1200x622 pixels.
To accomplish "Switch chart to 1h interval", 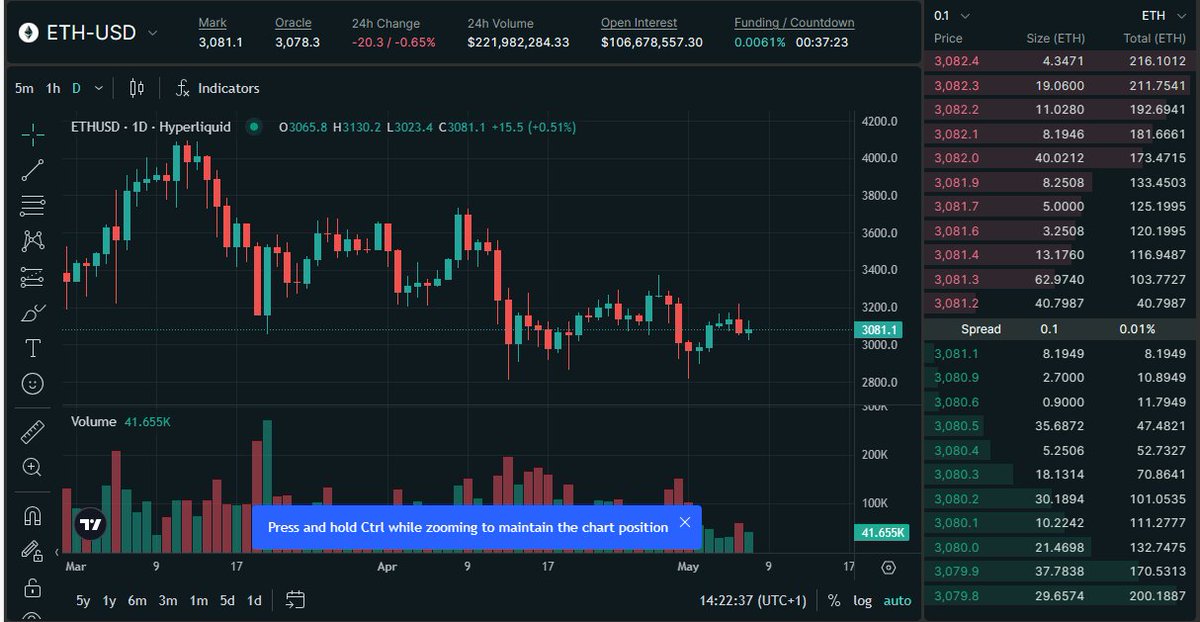I will point(53,88).
